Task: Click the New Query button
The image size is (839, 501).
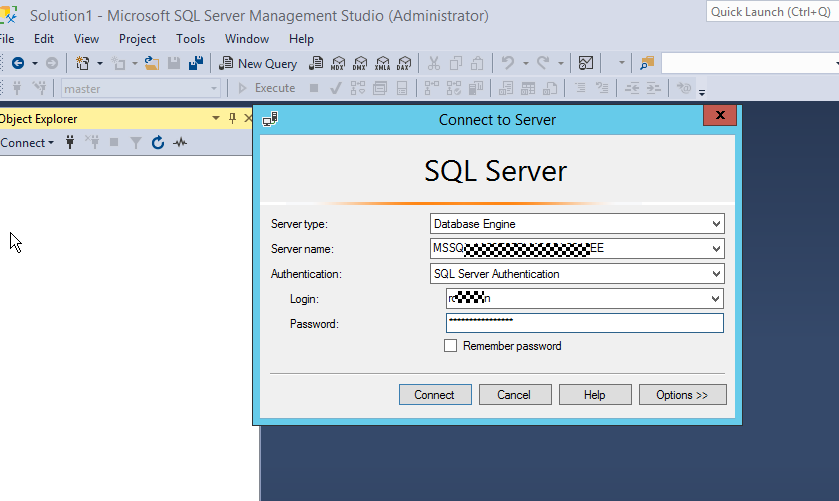Action: [x=258, y=64]
